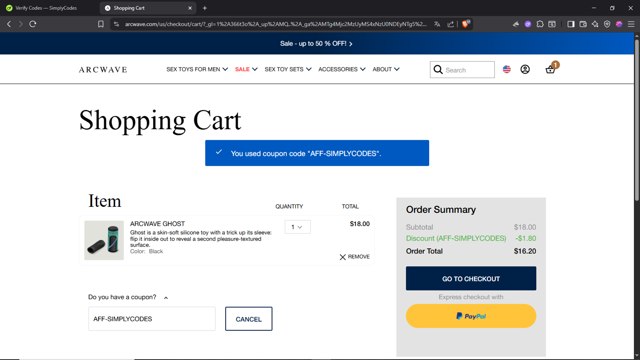
Task: Open the translate page icon in the address bar
Action: coord(437,24)
